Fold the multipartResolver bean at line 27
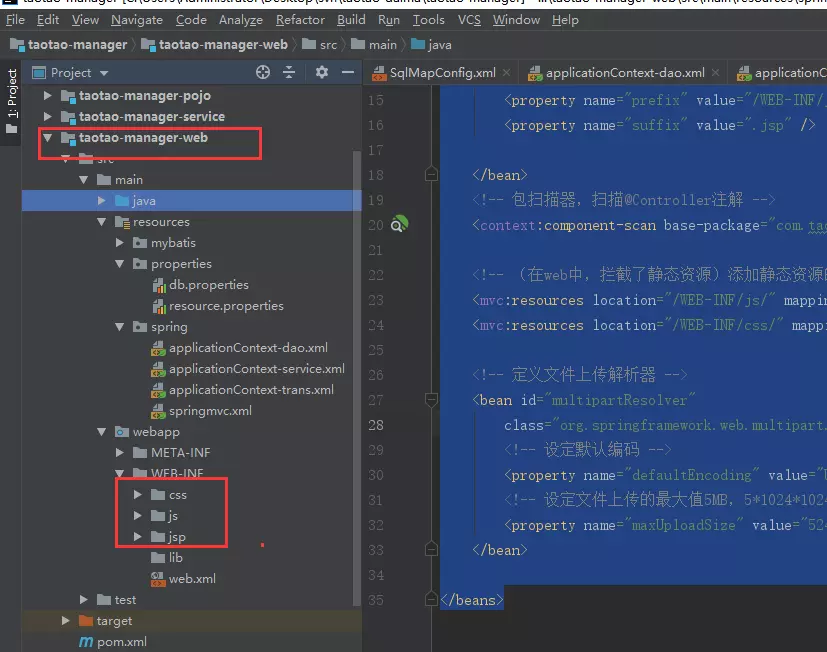 (431, 400)
